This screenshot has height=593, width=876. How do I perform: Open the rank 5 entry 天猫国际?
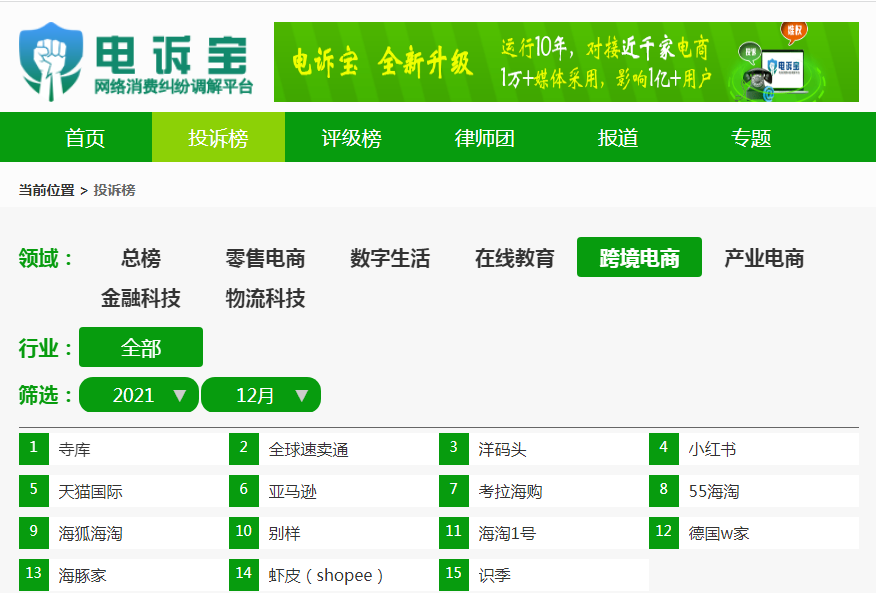tap(124, 491)
